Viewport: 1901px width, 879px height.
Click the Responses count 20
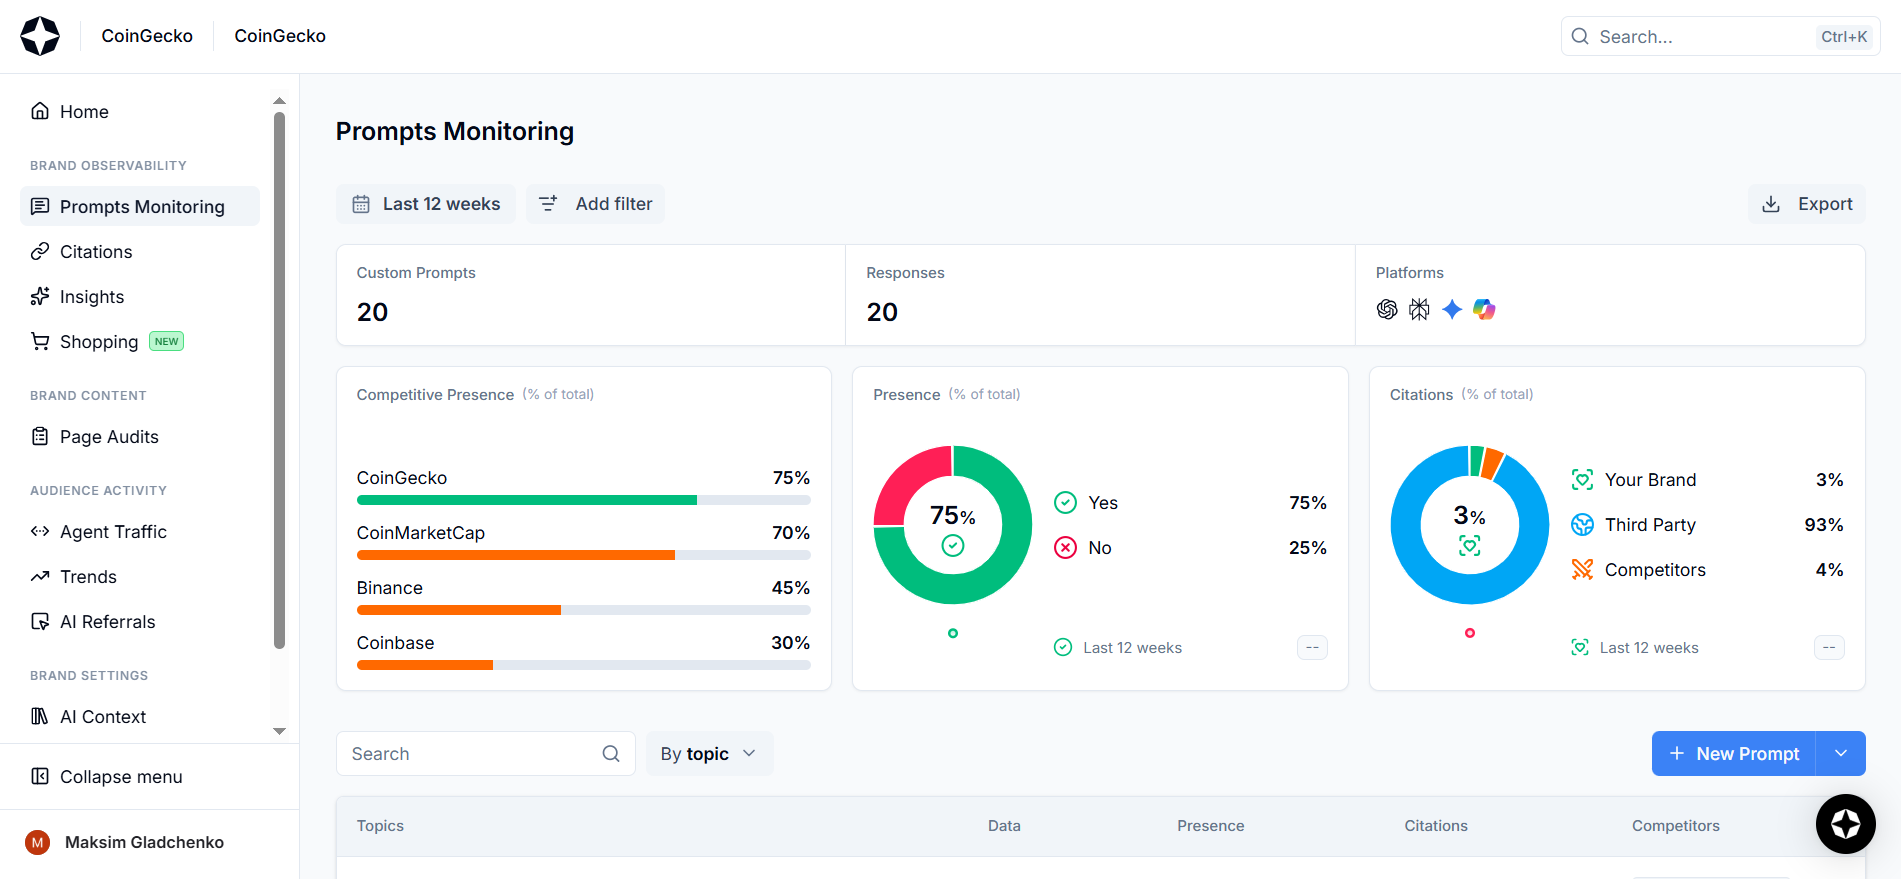coord(882,312)
